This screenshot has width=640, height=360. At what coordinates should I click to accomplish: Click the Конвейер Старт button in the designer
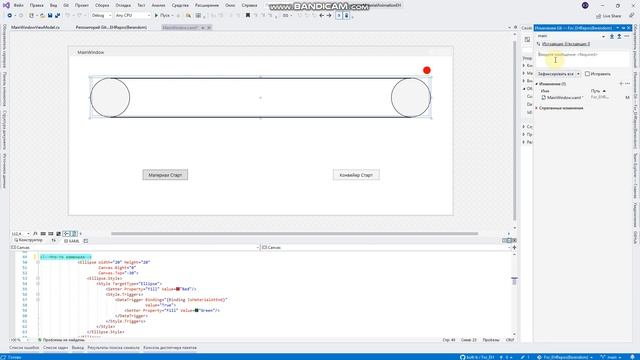[x=356, y=175]
